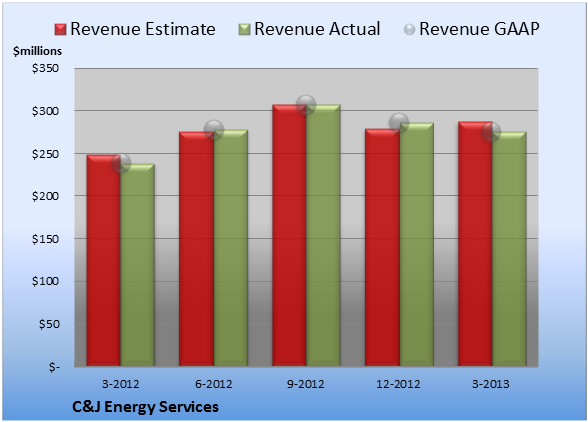Click the 12-2012 GAAP sphere marker
Viewport: 588px width, 422px height.
[x=399, y=122]
